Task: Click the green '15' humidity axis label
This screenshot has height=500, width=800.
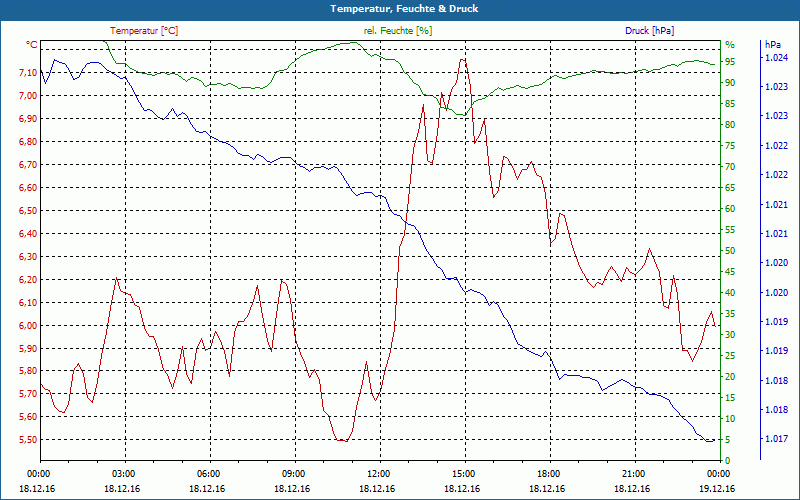Action: (x=730, y=397)
